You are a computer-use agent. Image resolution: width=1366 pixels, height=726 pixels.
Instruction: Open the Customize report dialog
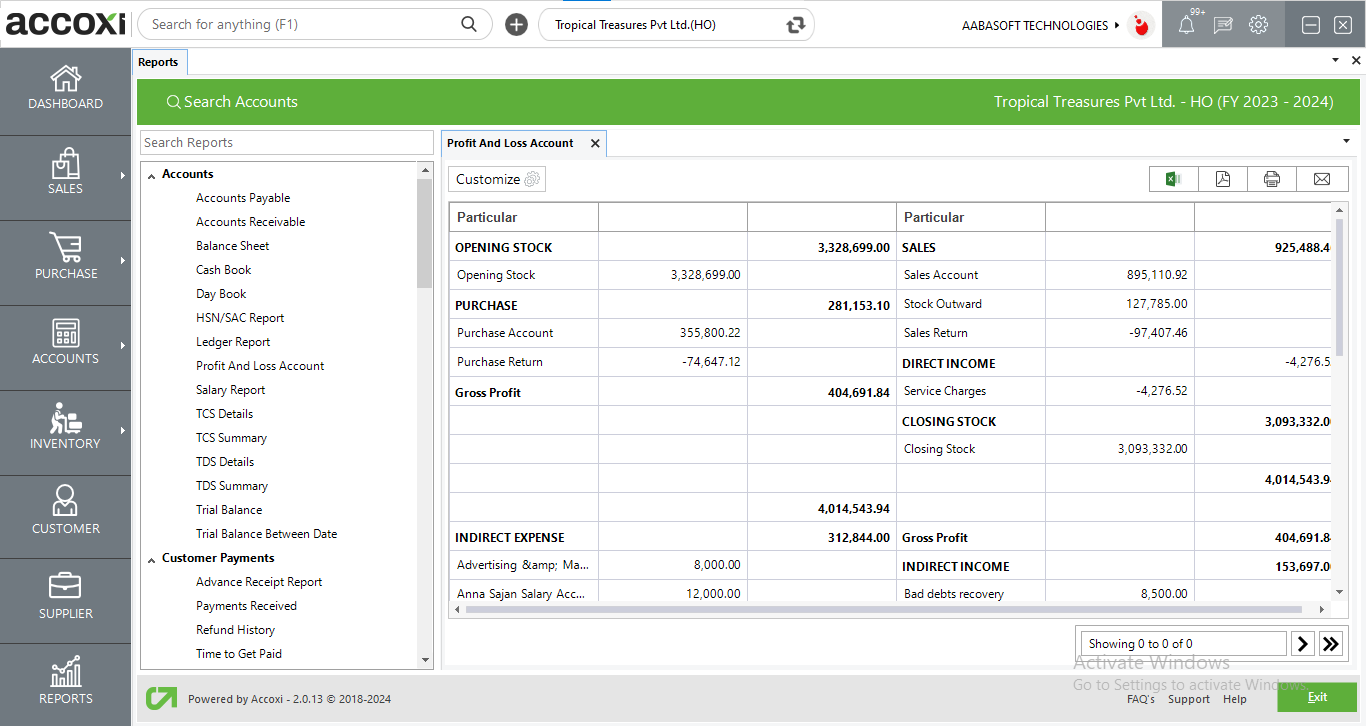point(496,178)
